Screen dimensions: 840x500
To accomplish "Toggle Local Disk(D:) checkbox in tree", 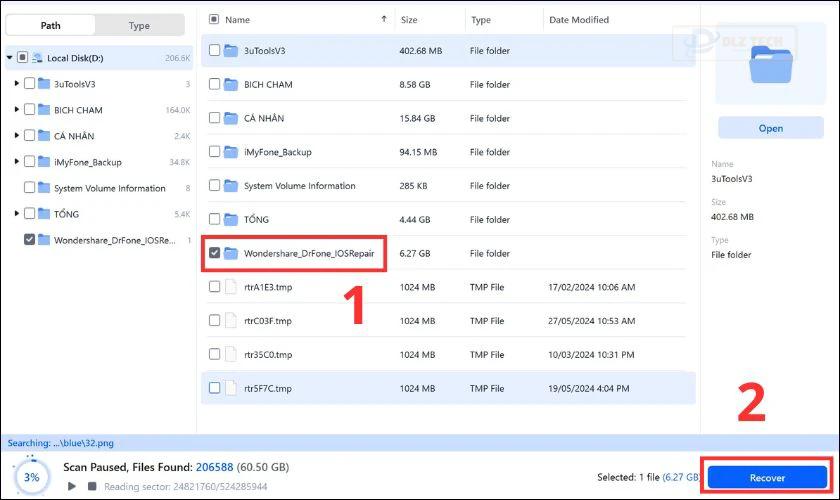I will (22, 57).
